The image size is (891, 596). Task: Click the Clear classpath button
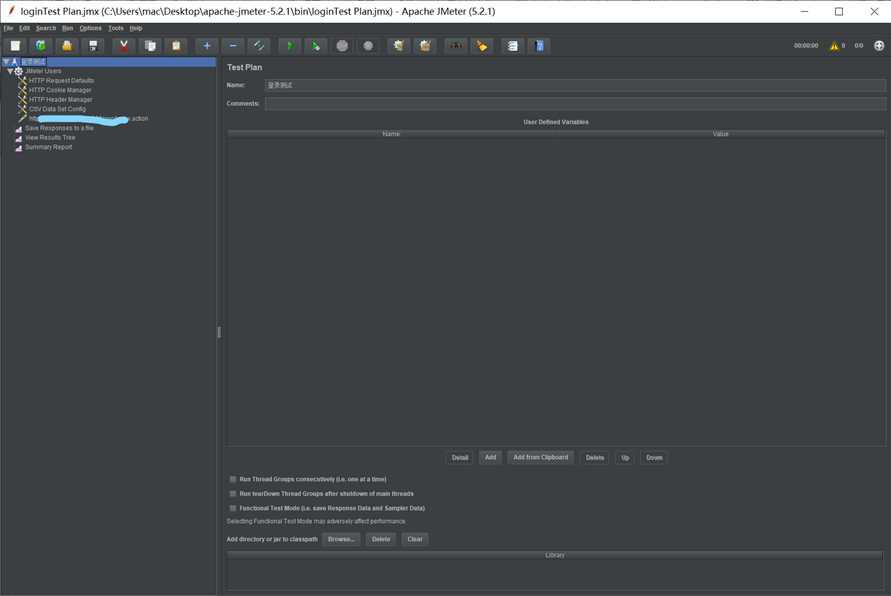click(415, 539)
